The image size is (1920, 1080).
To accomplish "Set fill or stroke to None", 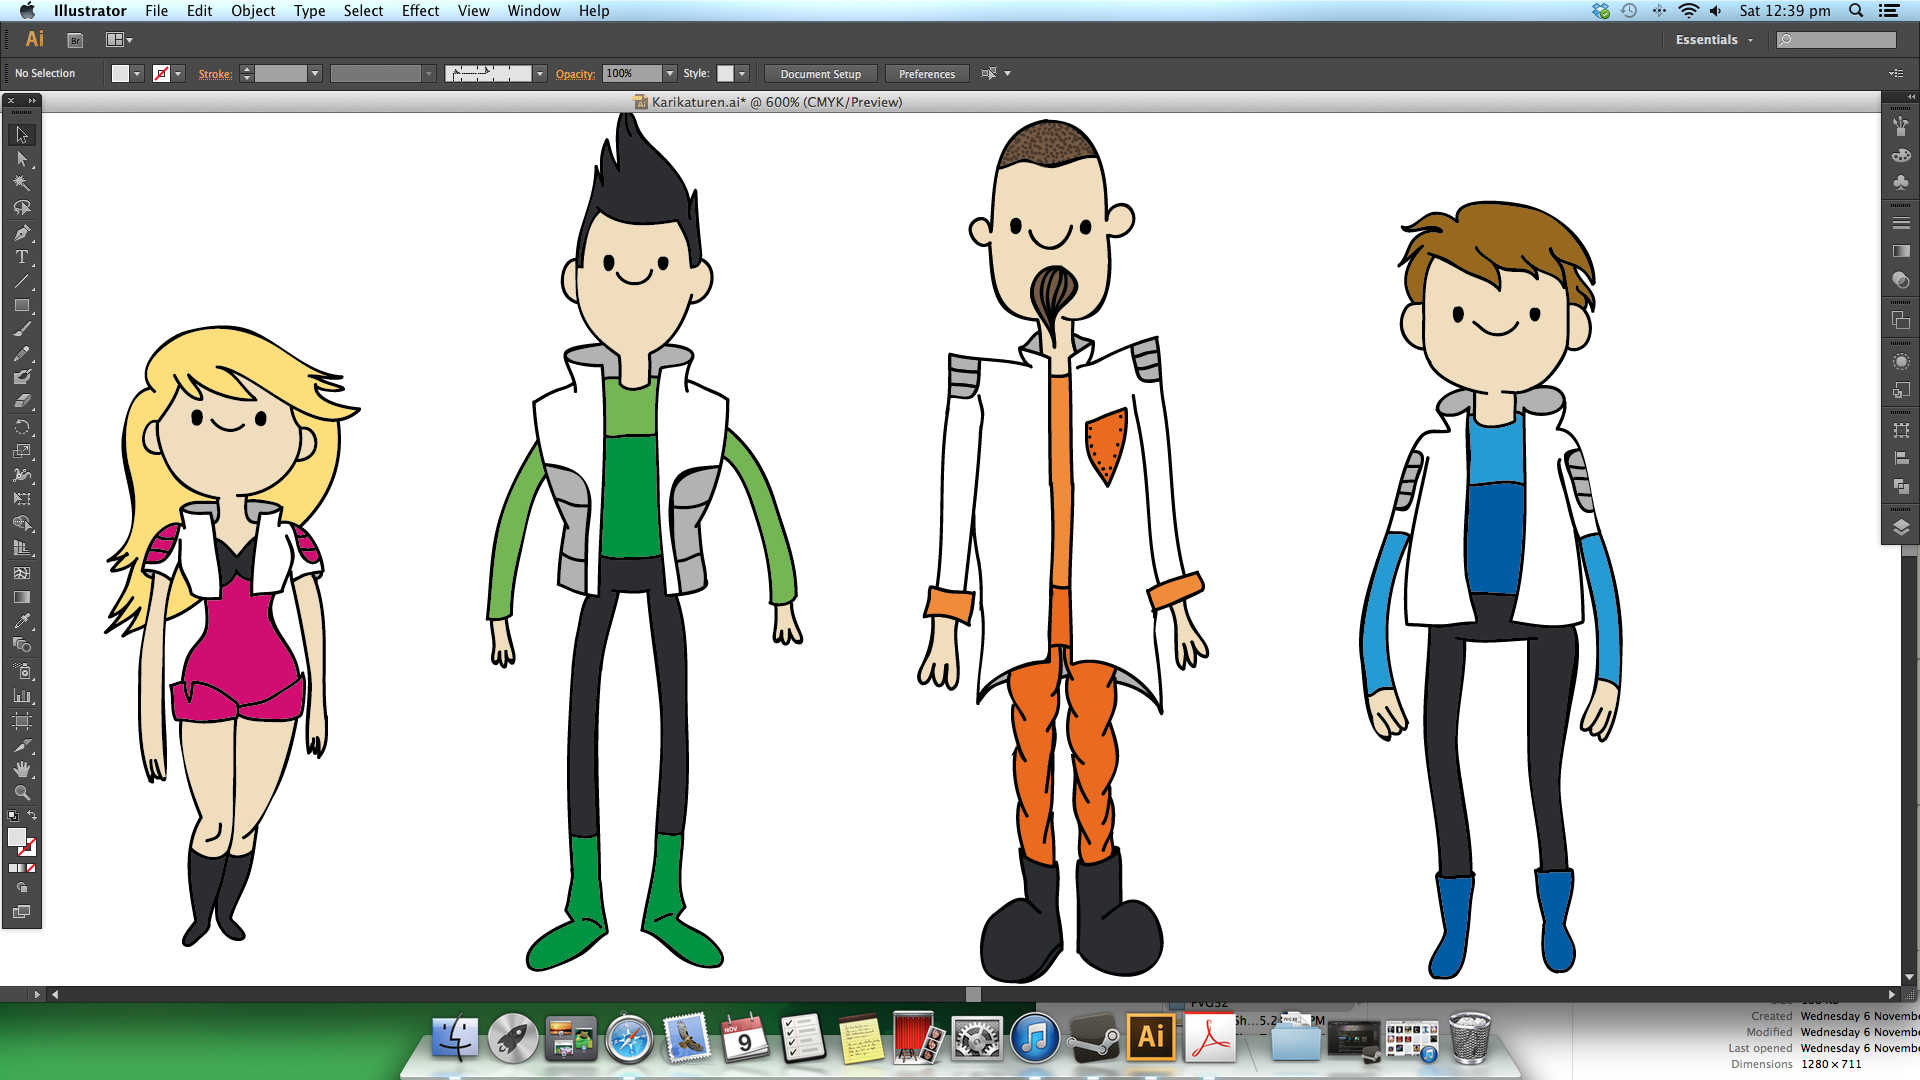I will pos(31,868).
